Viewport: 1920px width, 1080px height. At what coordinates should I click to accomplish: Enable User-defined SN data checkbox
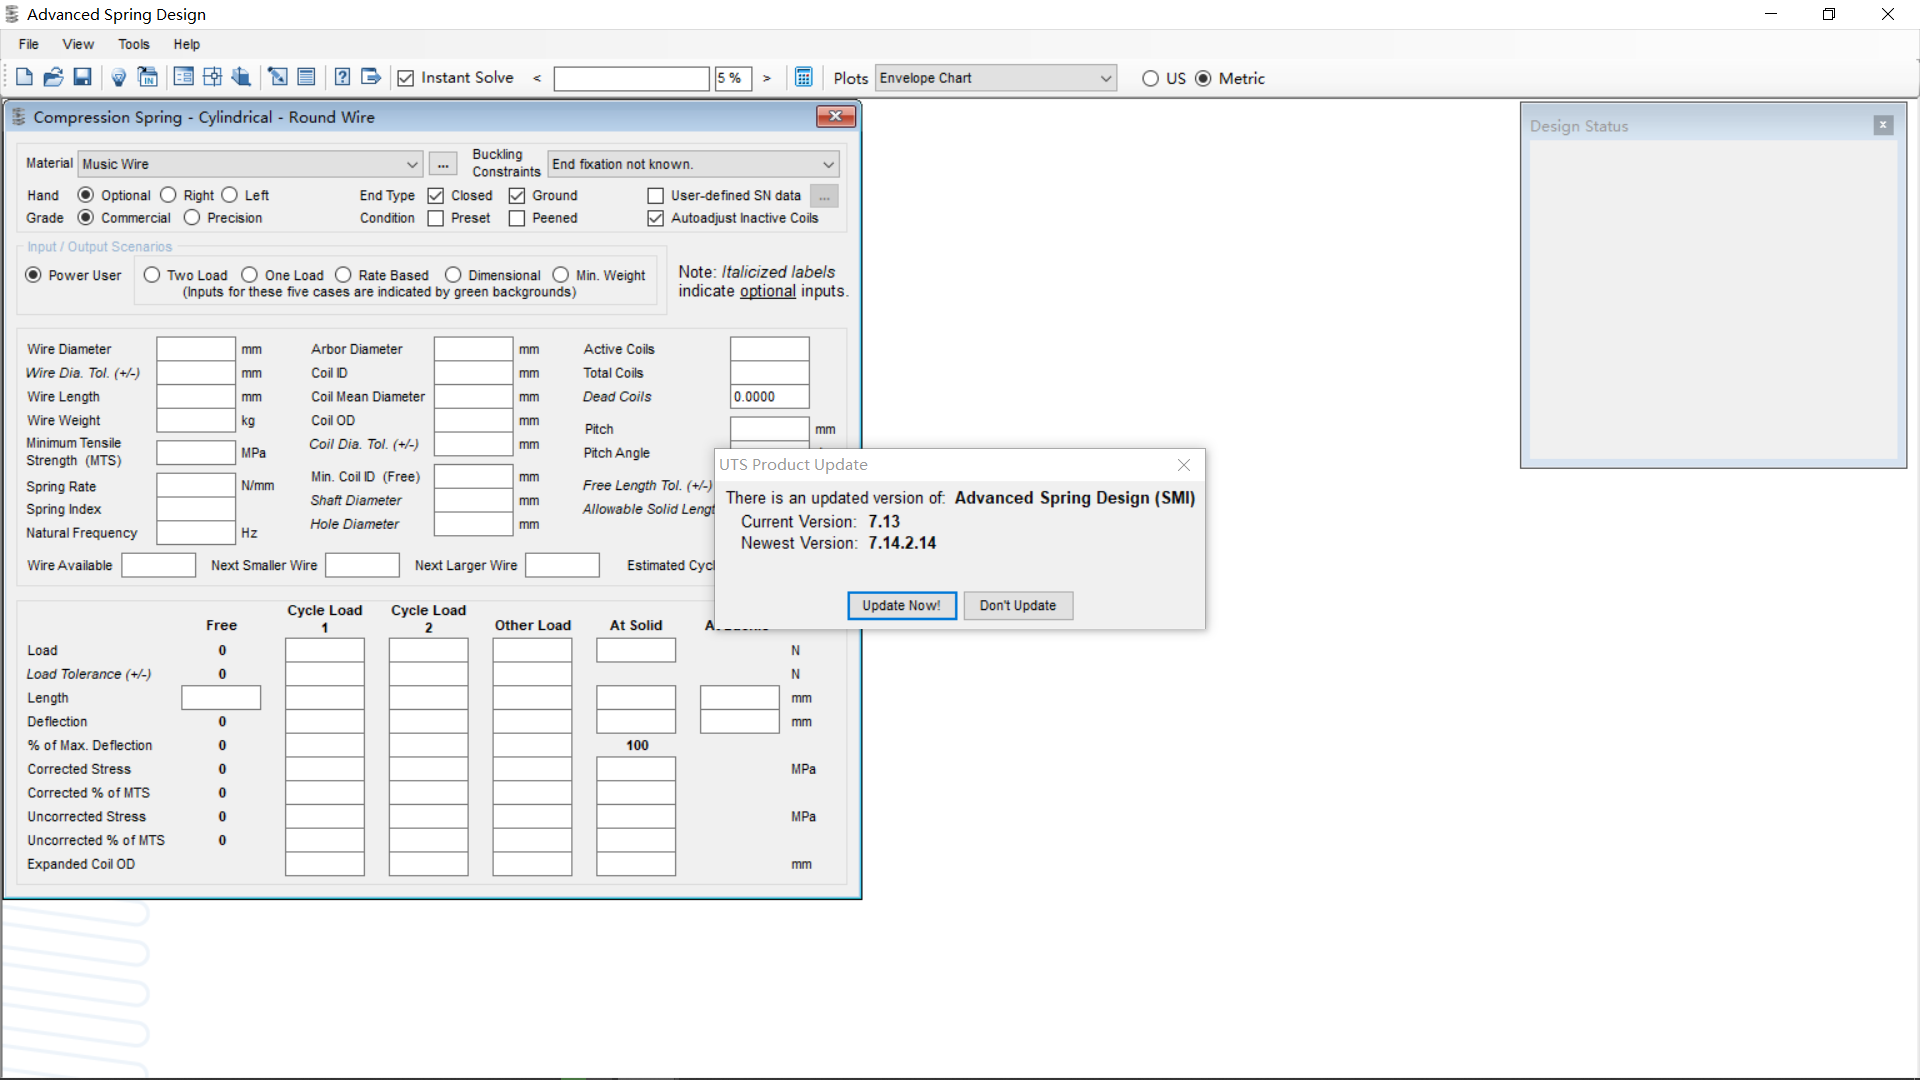click(x=656, y=196)
